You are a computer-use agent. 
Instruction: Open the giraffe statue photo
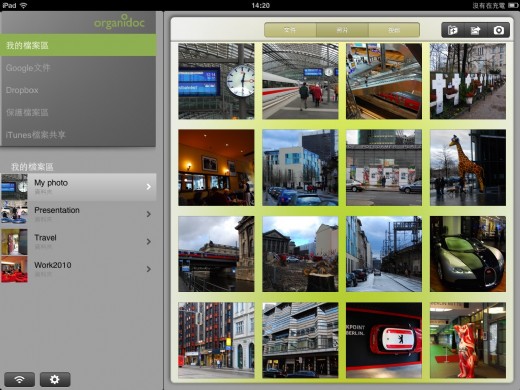[x=468, y=168]
